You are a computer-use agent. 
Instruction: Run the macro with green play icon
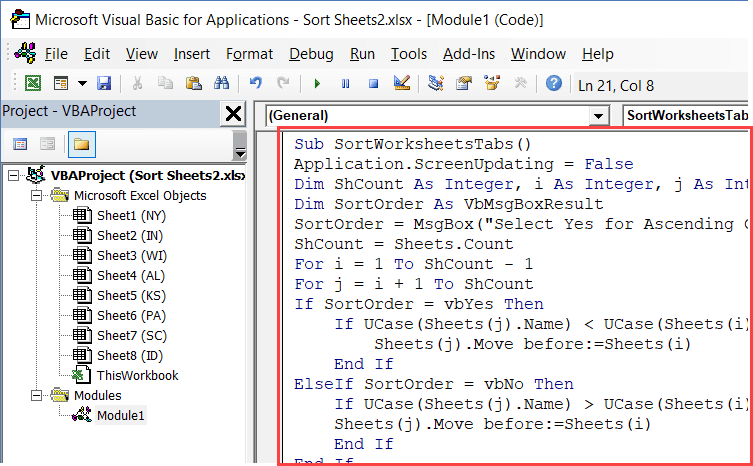(x=317, y=84)
